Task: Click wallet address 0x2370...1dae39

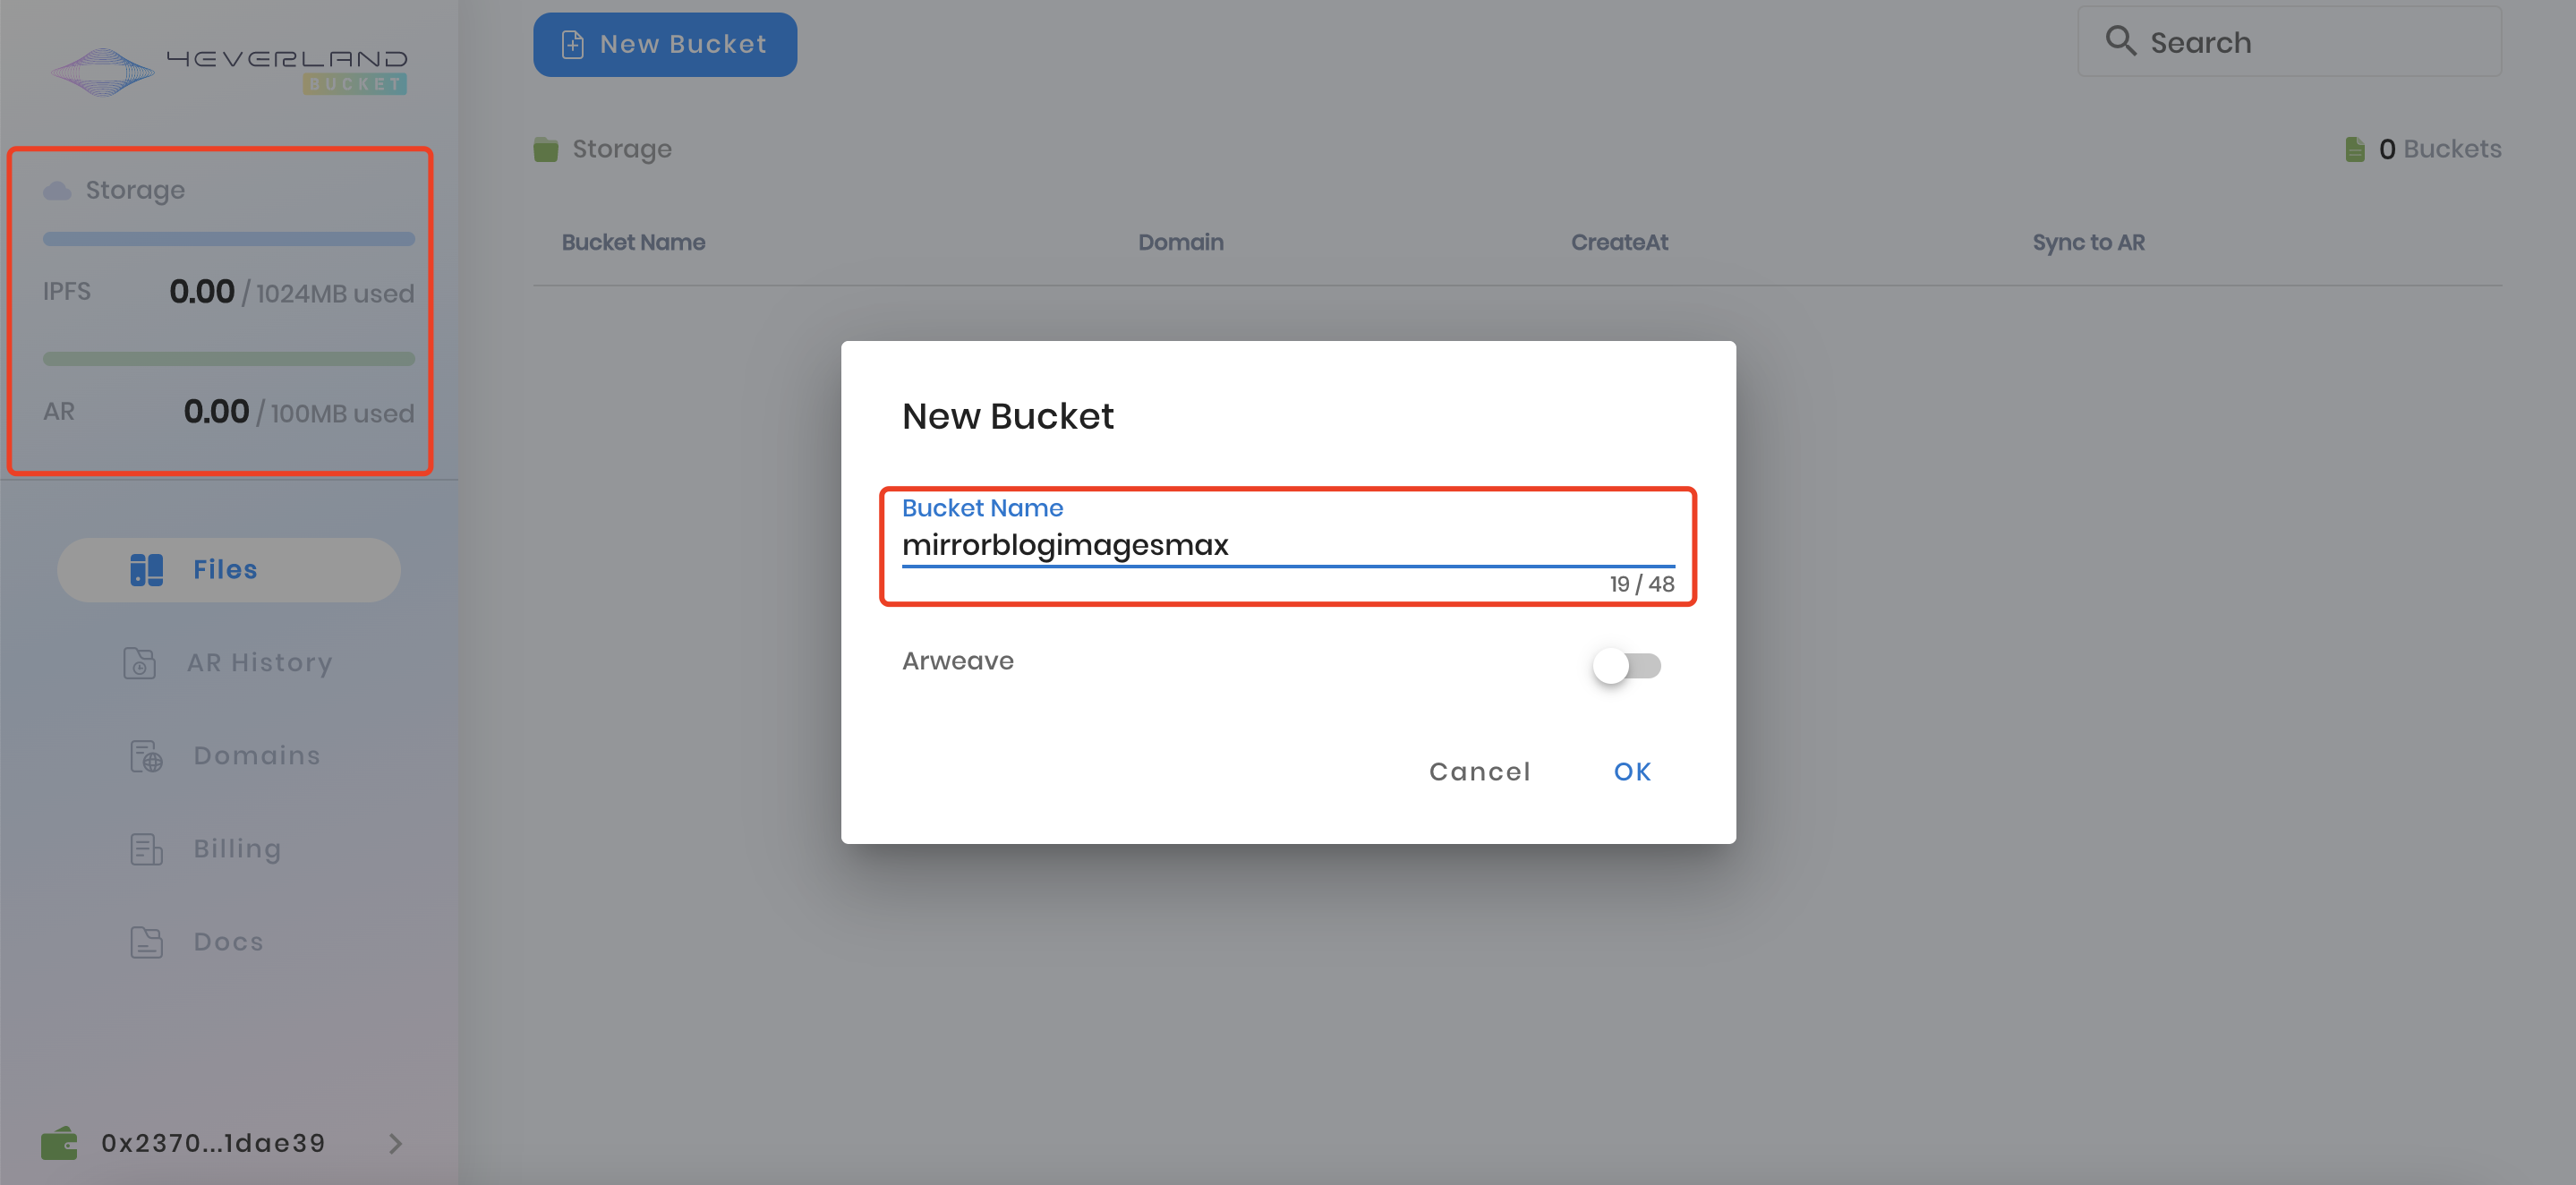Action: [x=213, y=1143]
